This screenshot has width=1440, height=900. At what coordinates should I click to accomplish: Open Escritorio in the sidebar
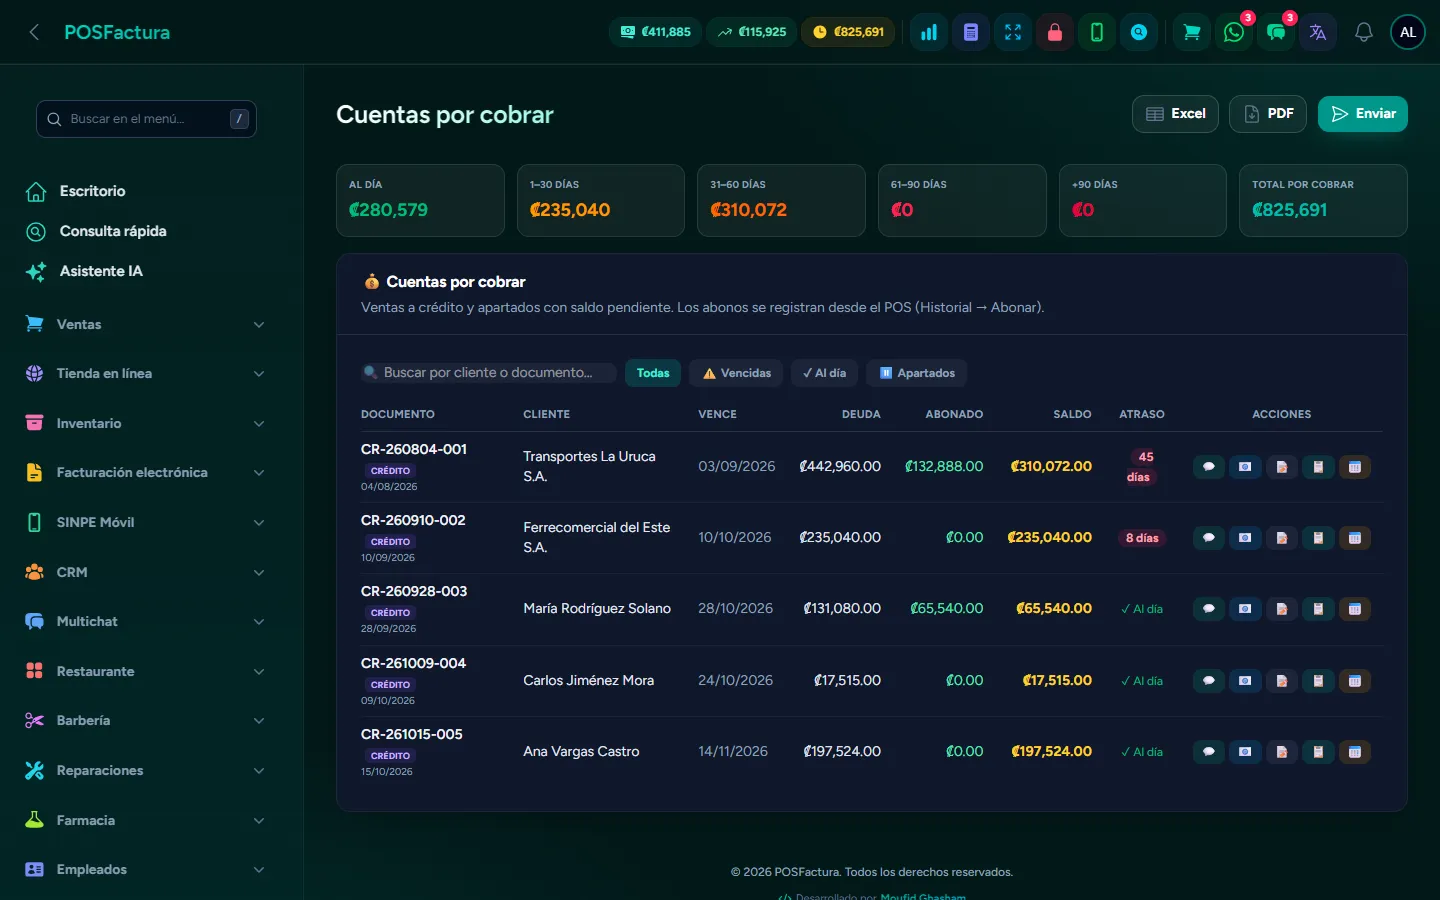point(146,191)
